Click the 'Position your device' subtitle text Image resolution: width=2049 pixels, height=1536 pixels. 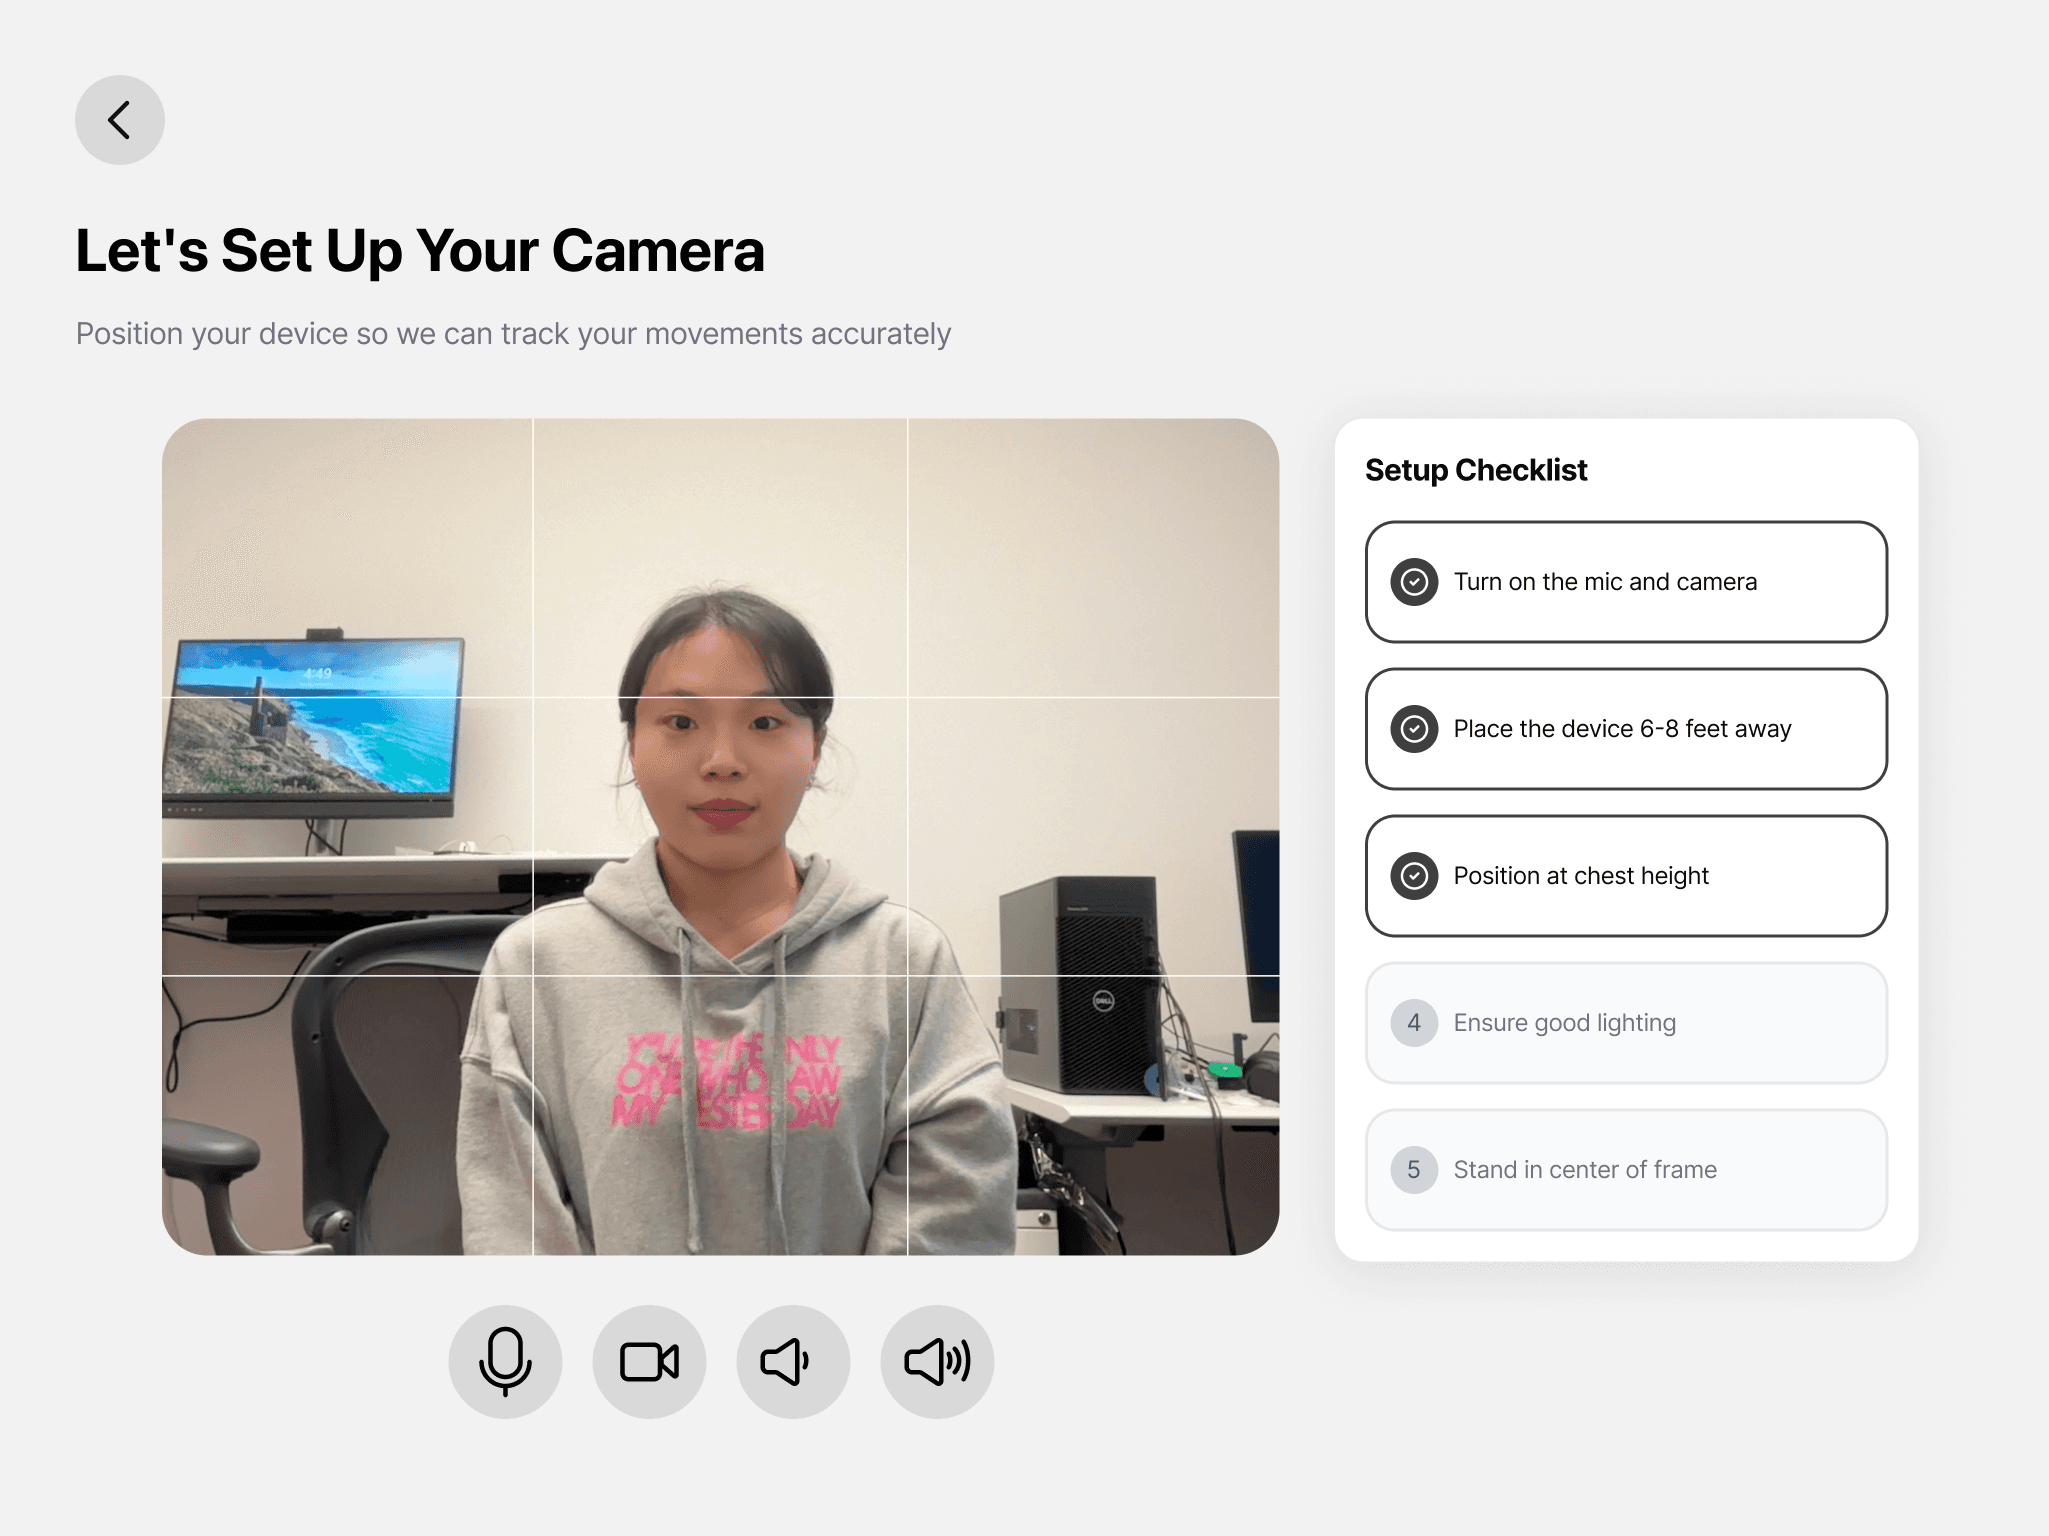(x=513, y=333)
